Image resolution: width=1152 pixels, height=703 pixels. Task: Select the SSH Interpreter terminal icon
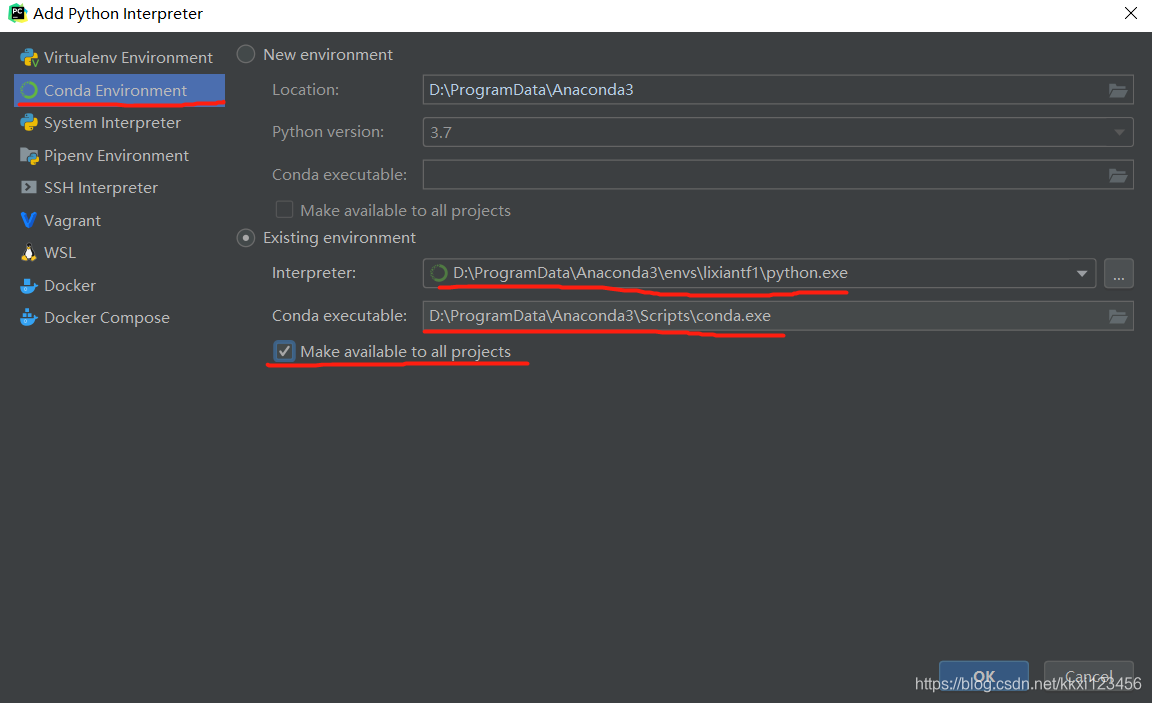(29, 187)
